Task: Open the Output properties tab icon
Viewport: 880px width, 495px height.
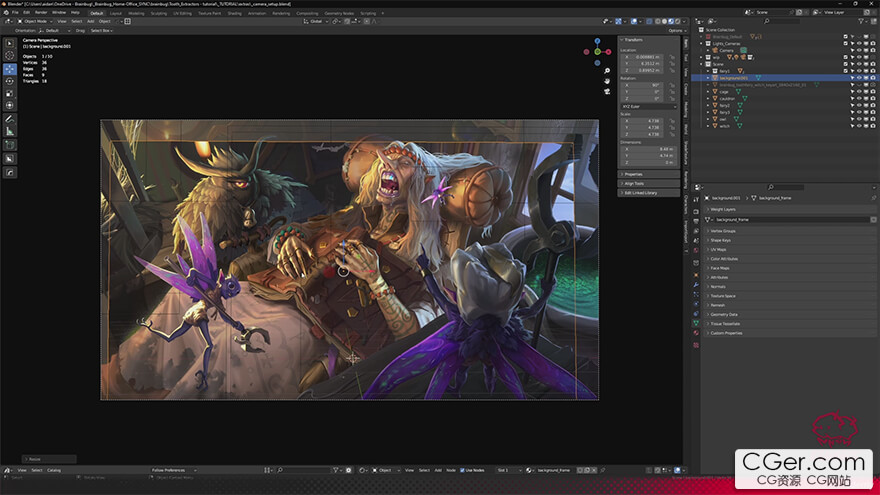Action: (696, 221)
